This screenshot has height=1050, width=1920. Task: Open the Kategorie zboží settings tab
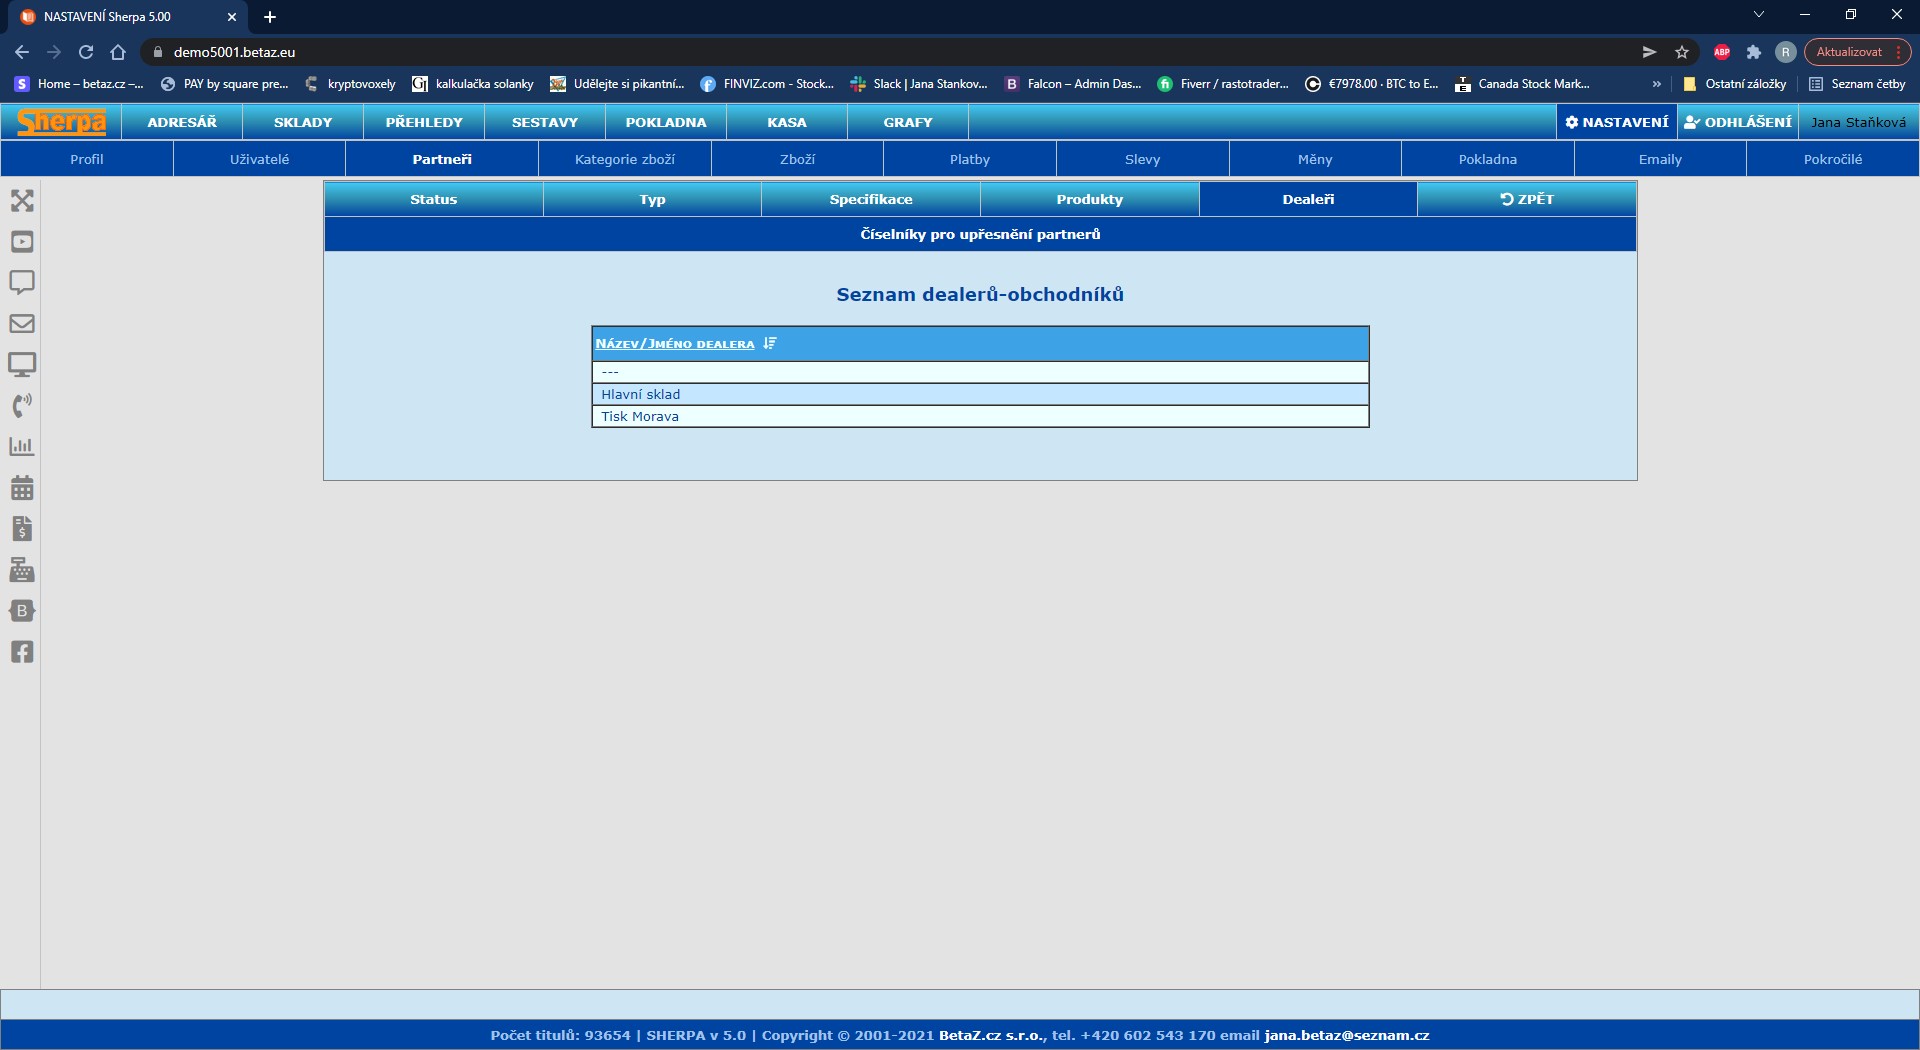pos(625,159)
